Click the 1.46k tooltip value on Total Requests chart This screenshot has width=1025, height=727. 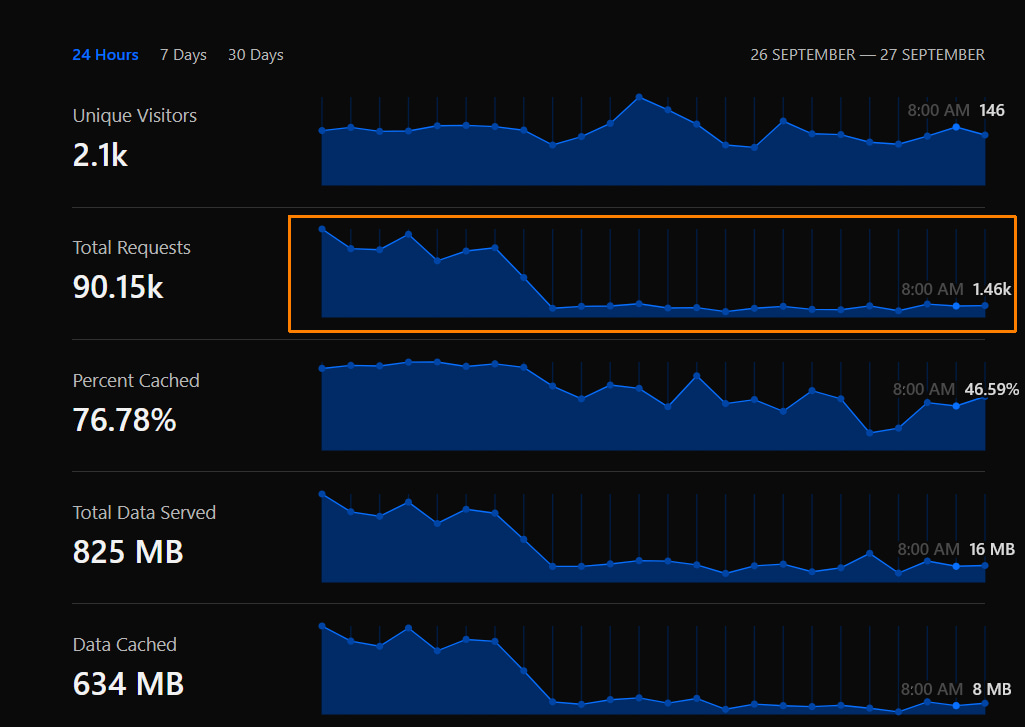991,289
